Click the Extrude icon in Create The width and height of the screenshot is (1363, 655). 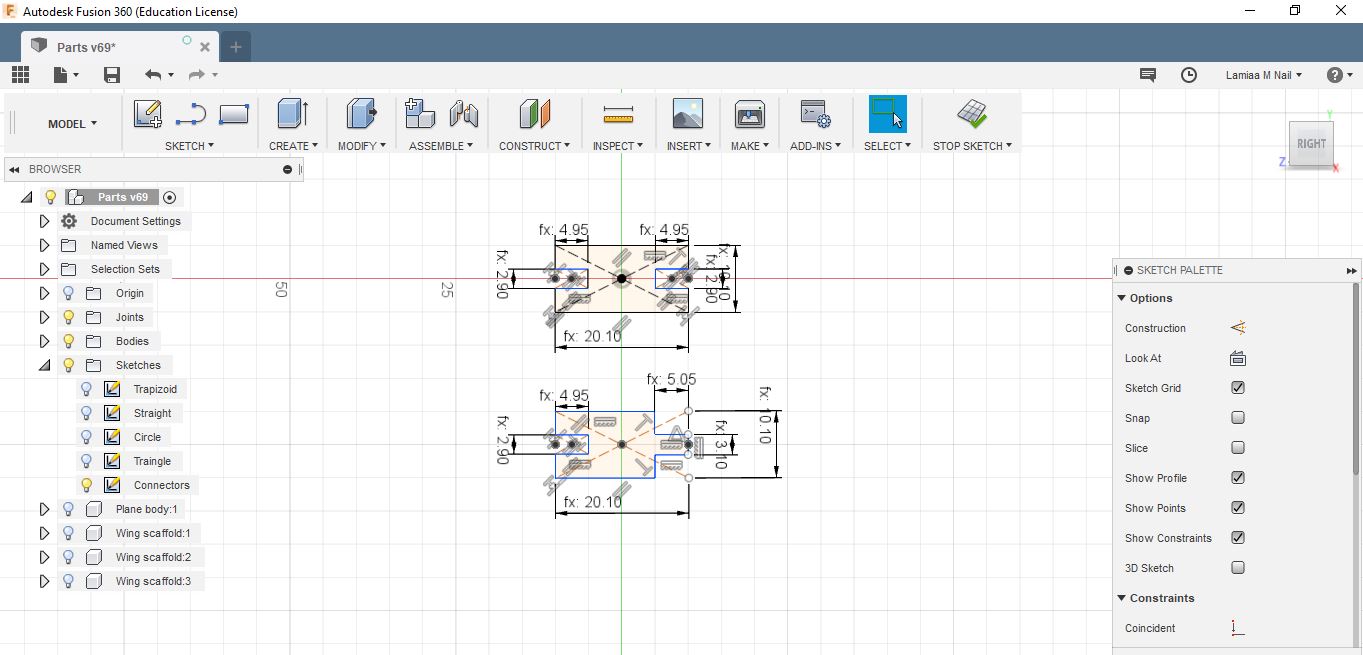coord(292,114)
